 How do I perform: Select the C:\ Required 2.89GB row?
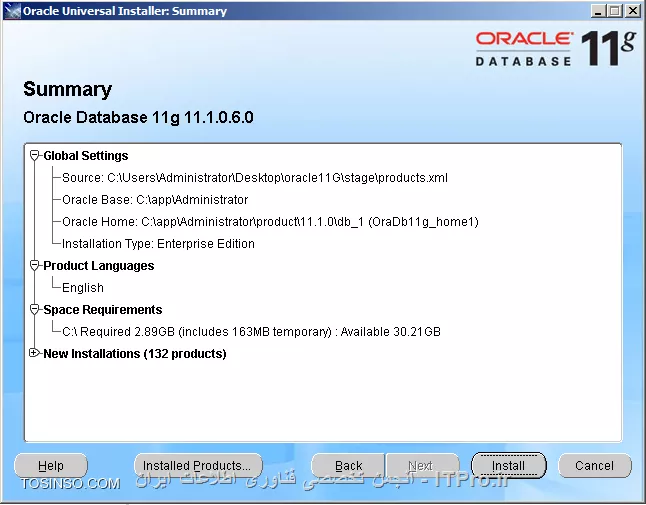pos(251,332)
